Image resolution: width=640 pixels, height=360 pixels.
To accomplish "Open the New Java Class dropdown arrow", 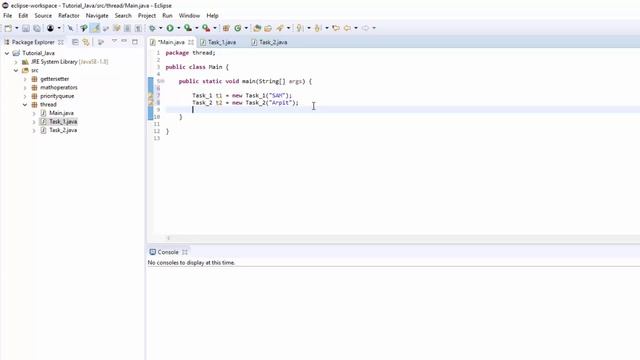I will [x=246, y=28].
